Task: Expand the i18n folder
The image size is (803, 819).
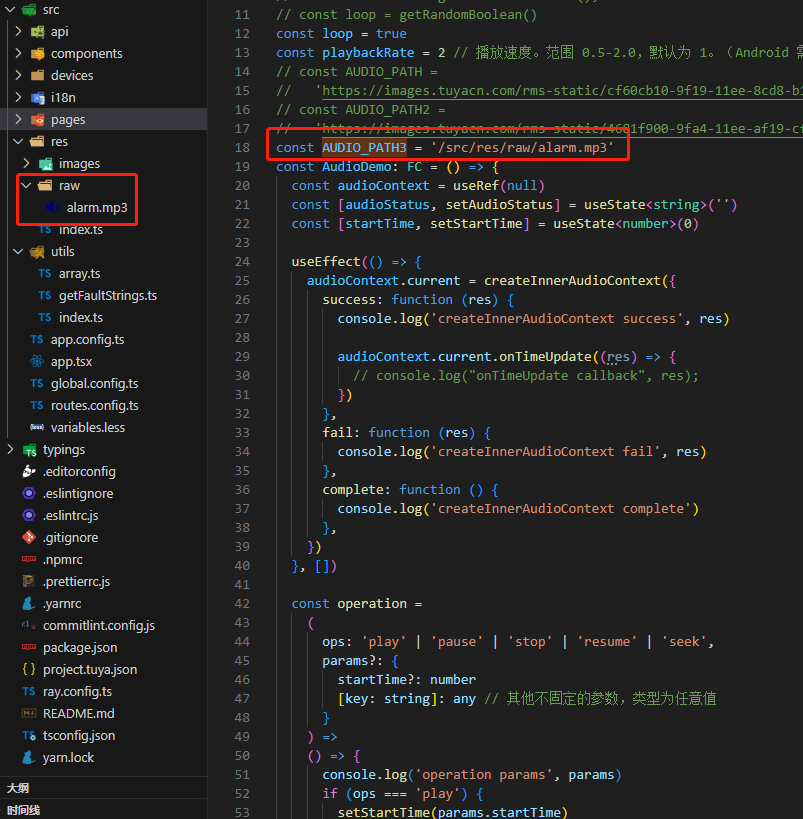Action: pyautogui.click(x=18, y=97)
